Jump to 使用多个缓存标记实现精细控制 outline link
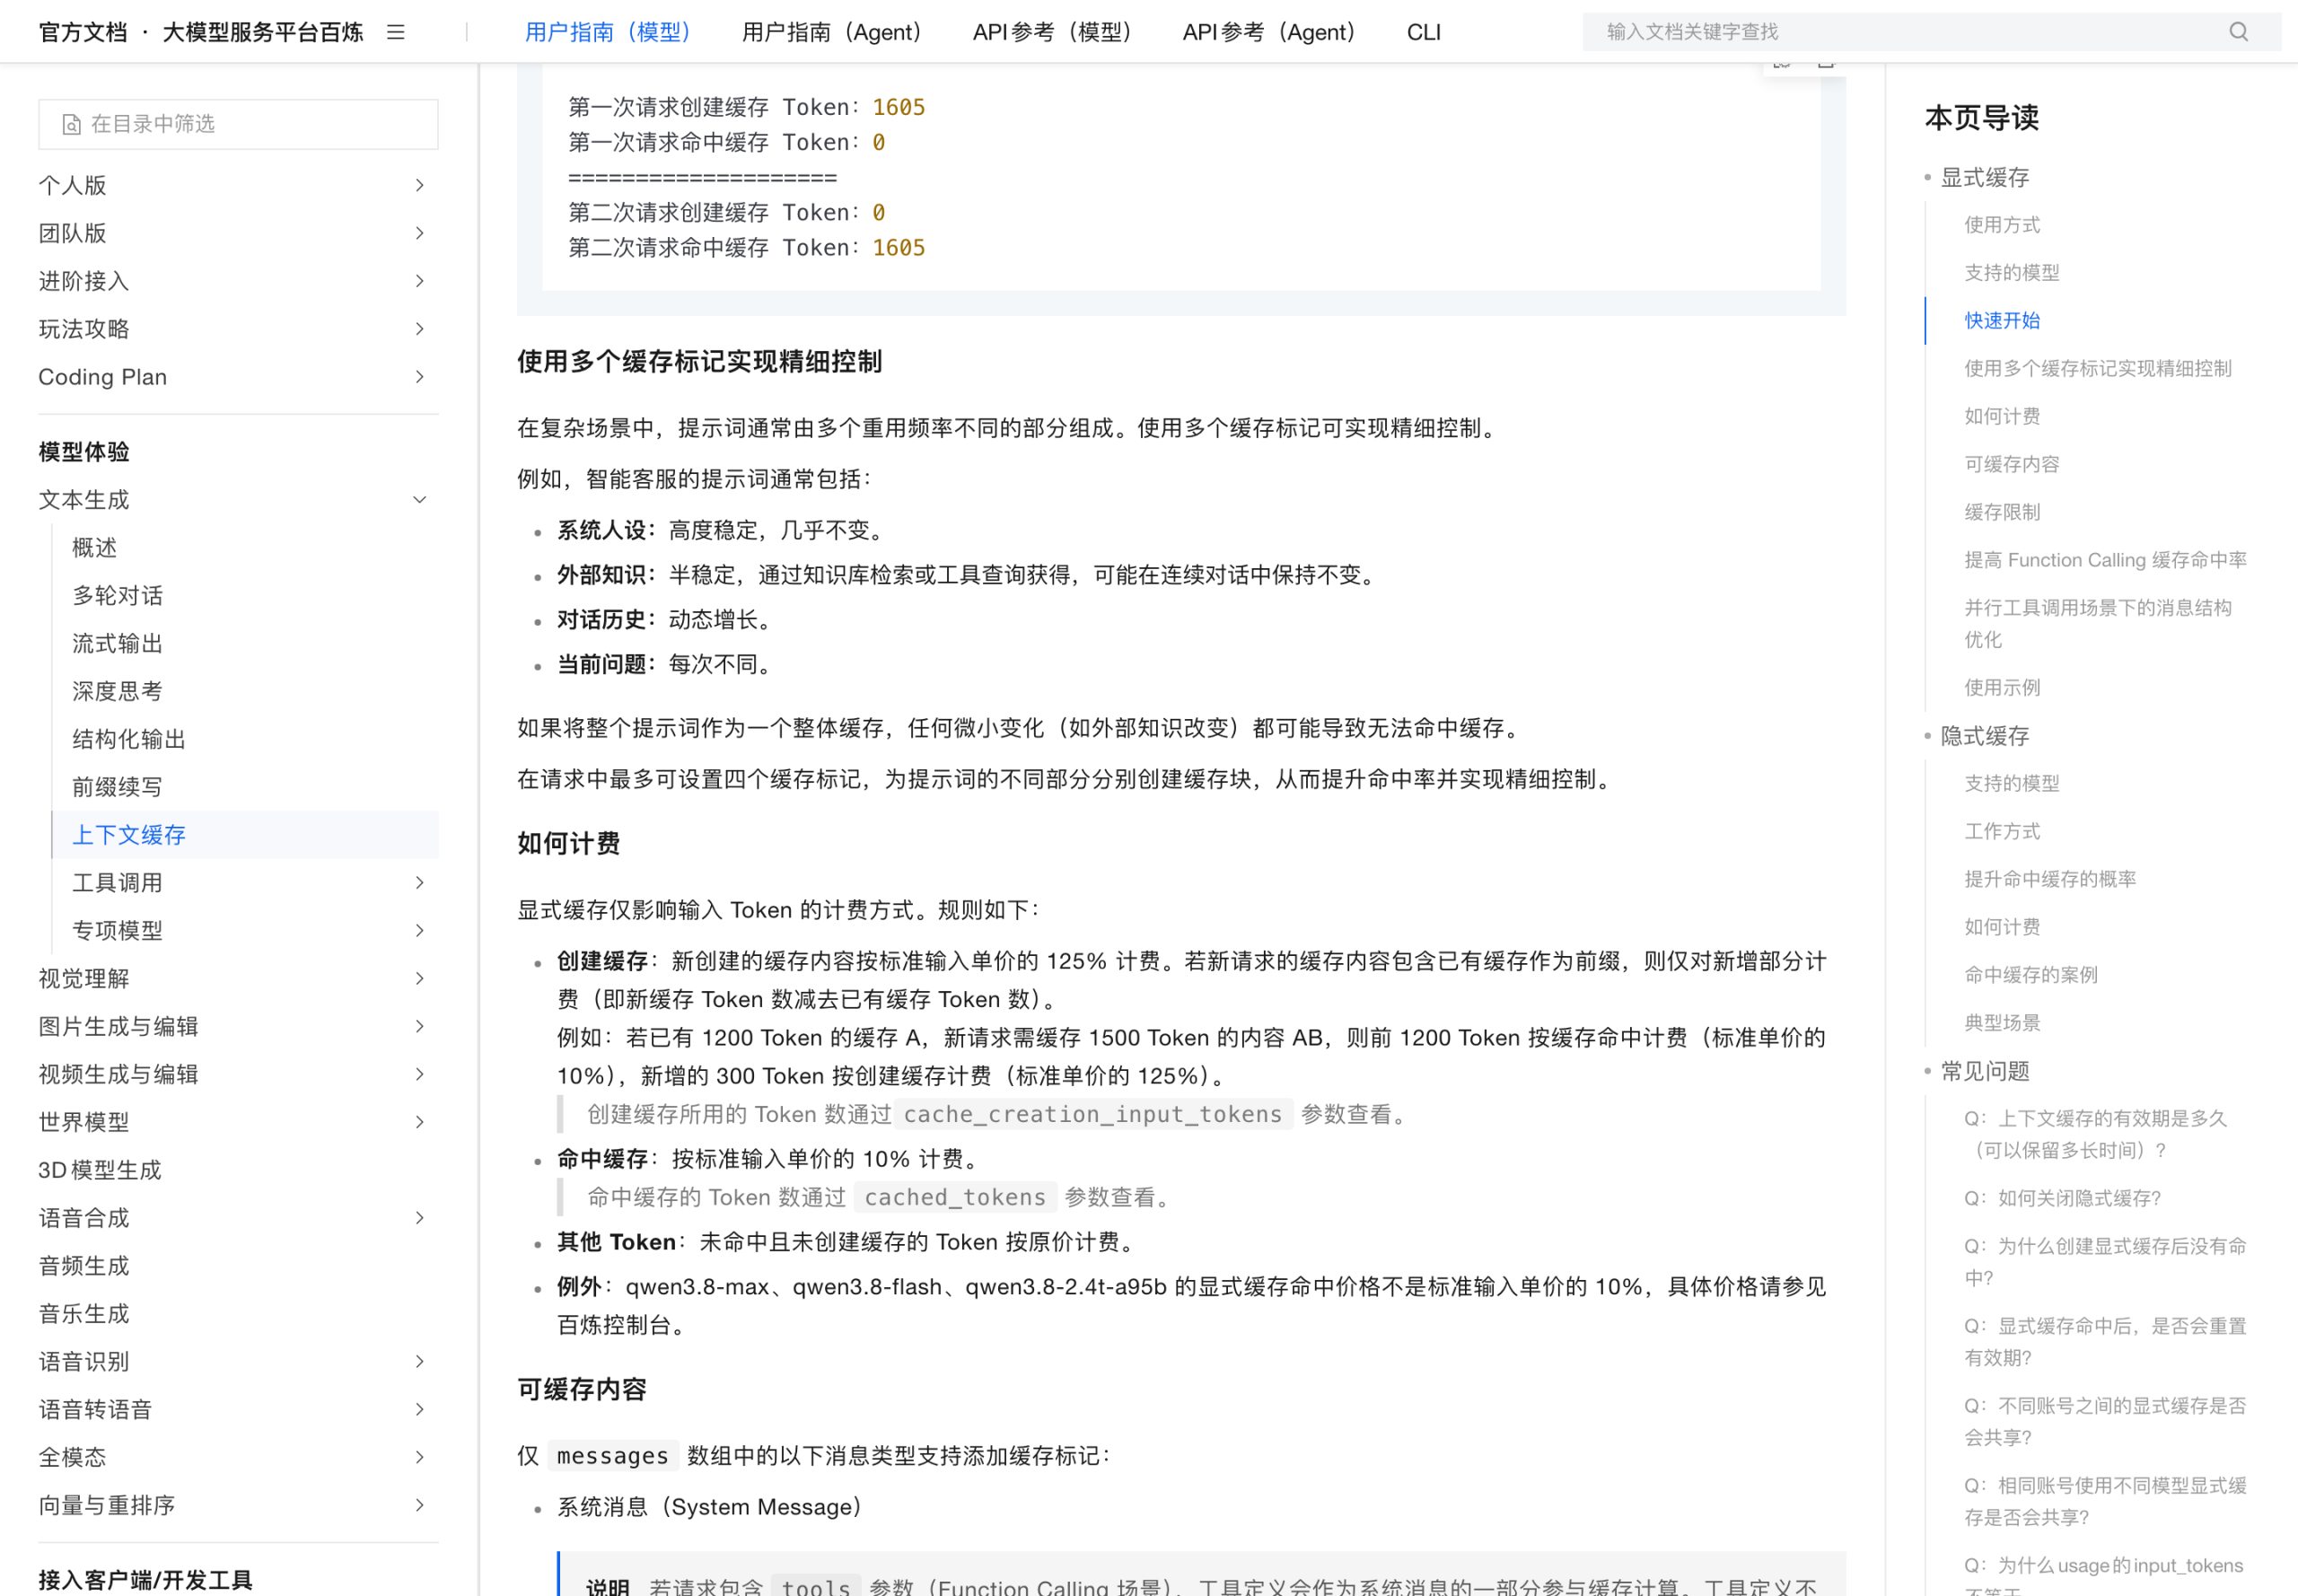 tap(2098, 369)
